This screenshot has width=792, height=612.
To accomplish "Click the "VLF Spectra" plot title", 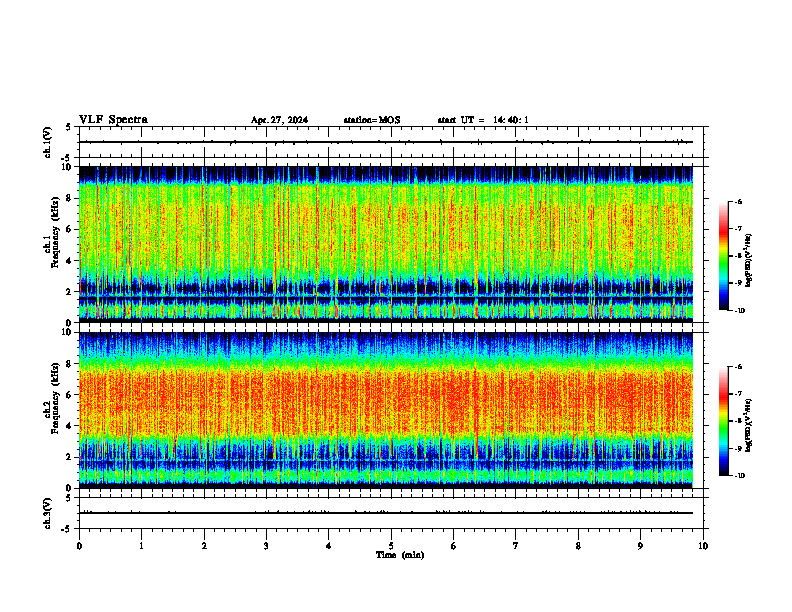I will (113, 120).
